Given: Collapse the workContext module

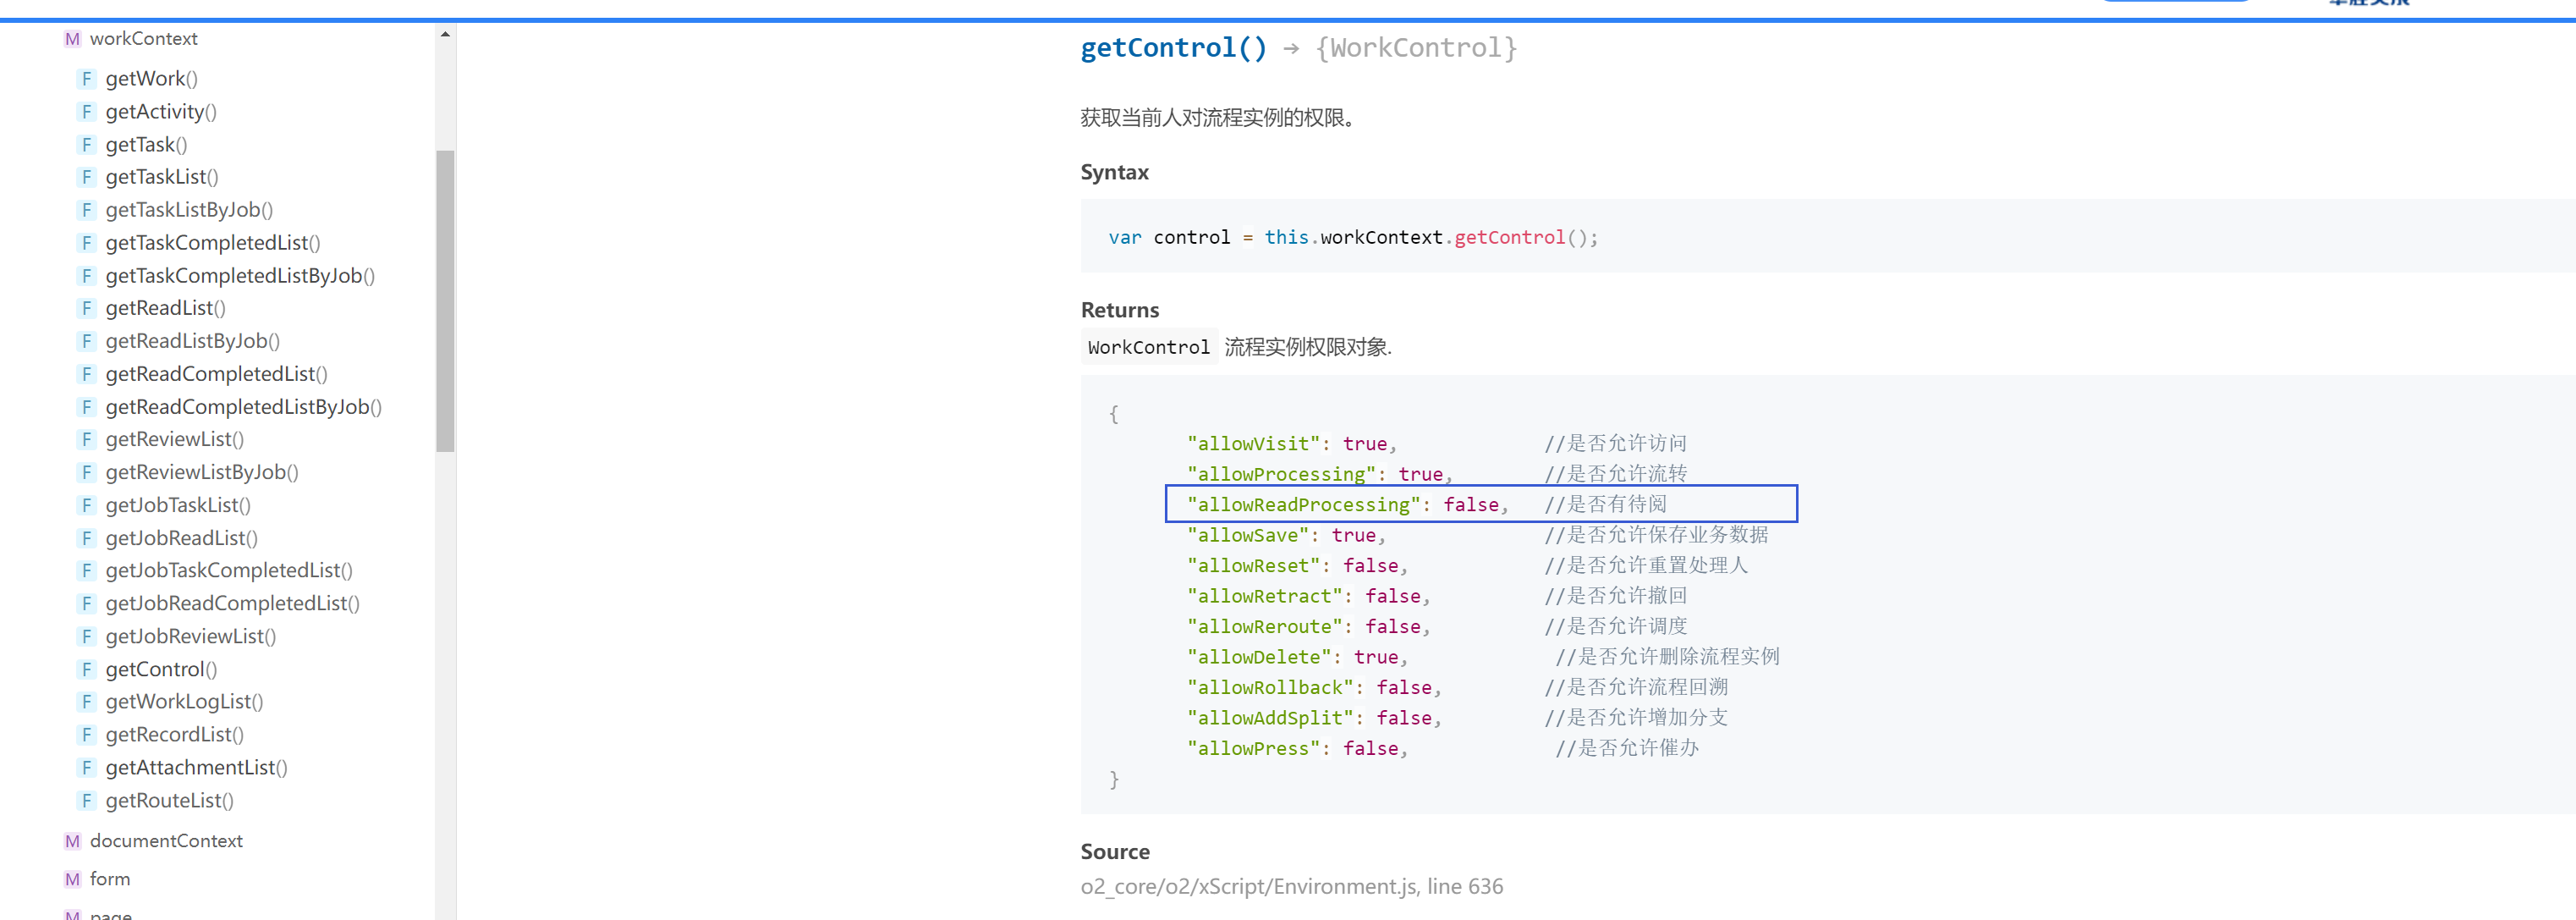Looking at the screenshot, I should (x=143, y=39).
